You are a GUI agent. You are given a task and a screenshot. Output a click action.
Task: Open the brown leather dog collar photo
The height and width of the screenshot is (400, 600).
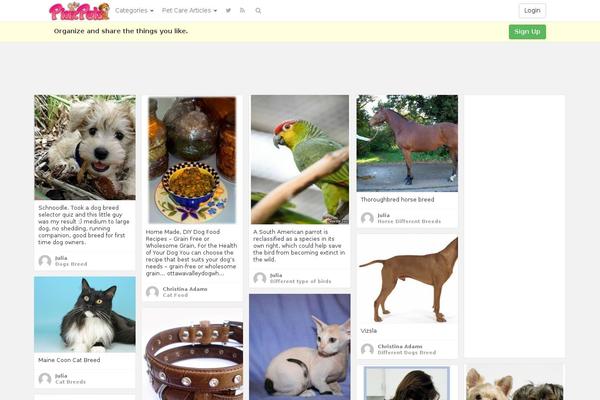tap(193, 356)
